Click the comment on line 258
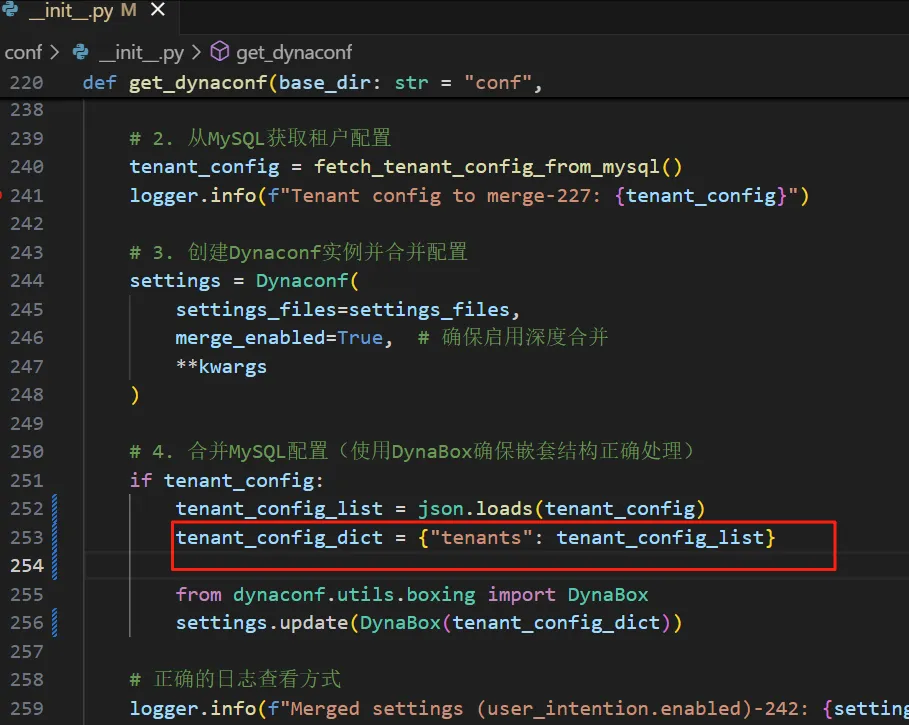 (x=235, y=679)
